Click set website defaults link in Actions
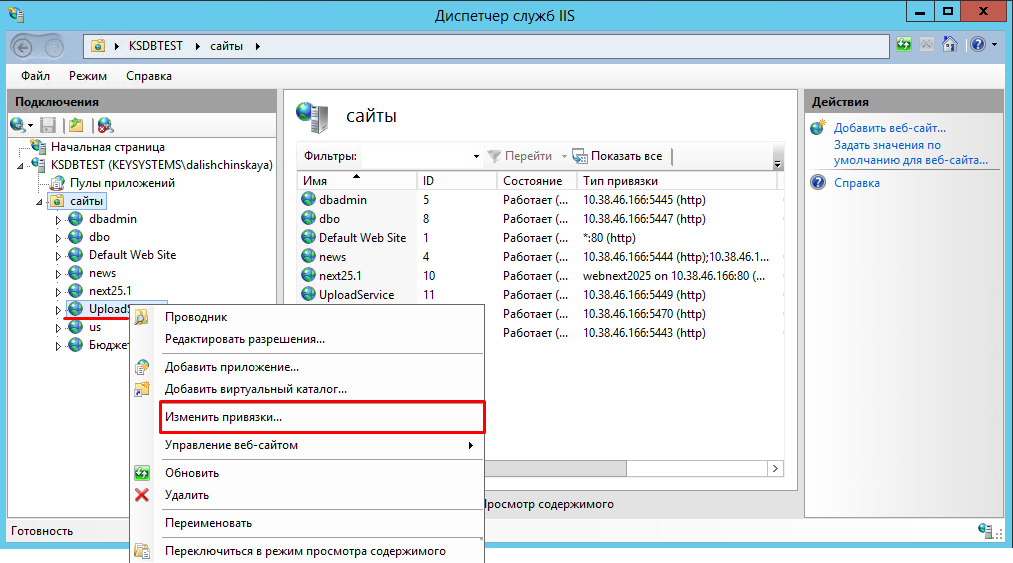 911,153
